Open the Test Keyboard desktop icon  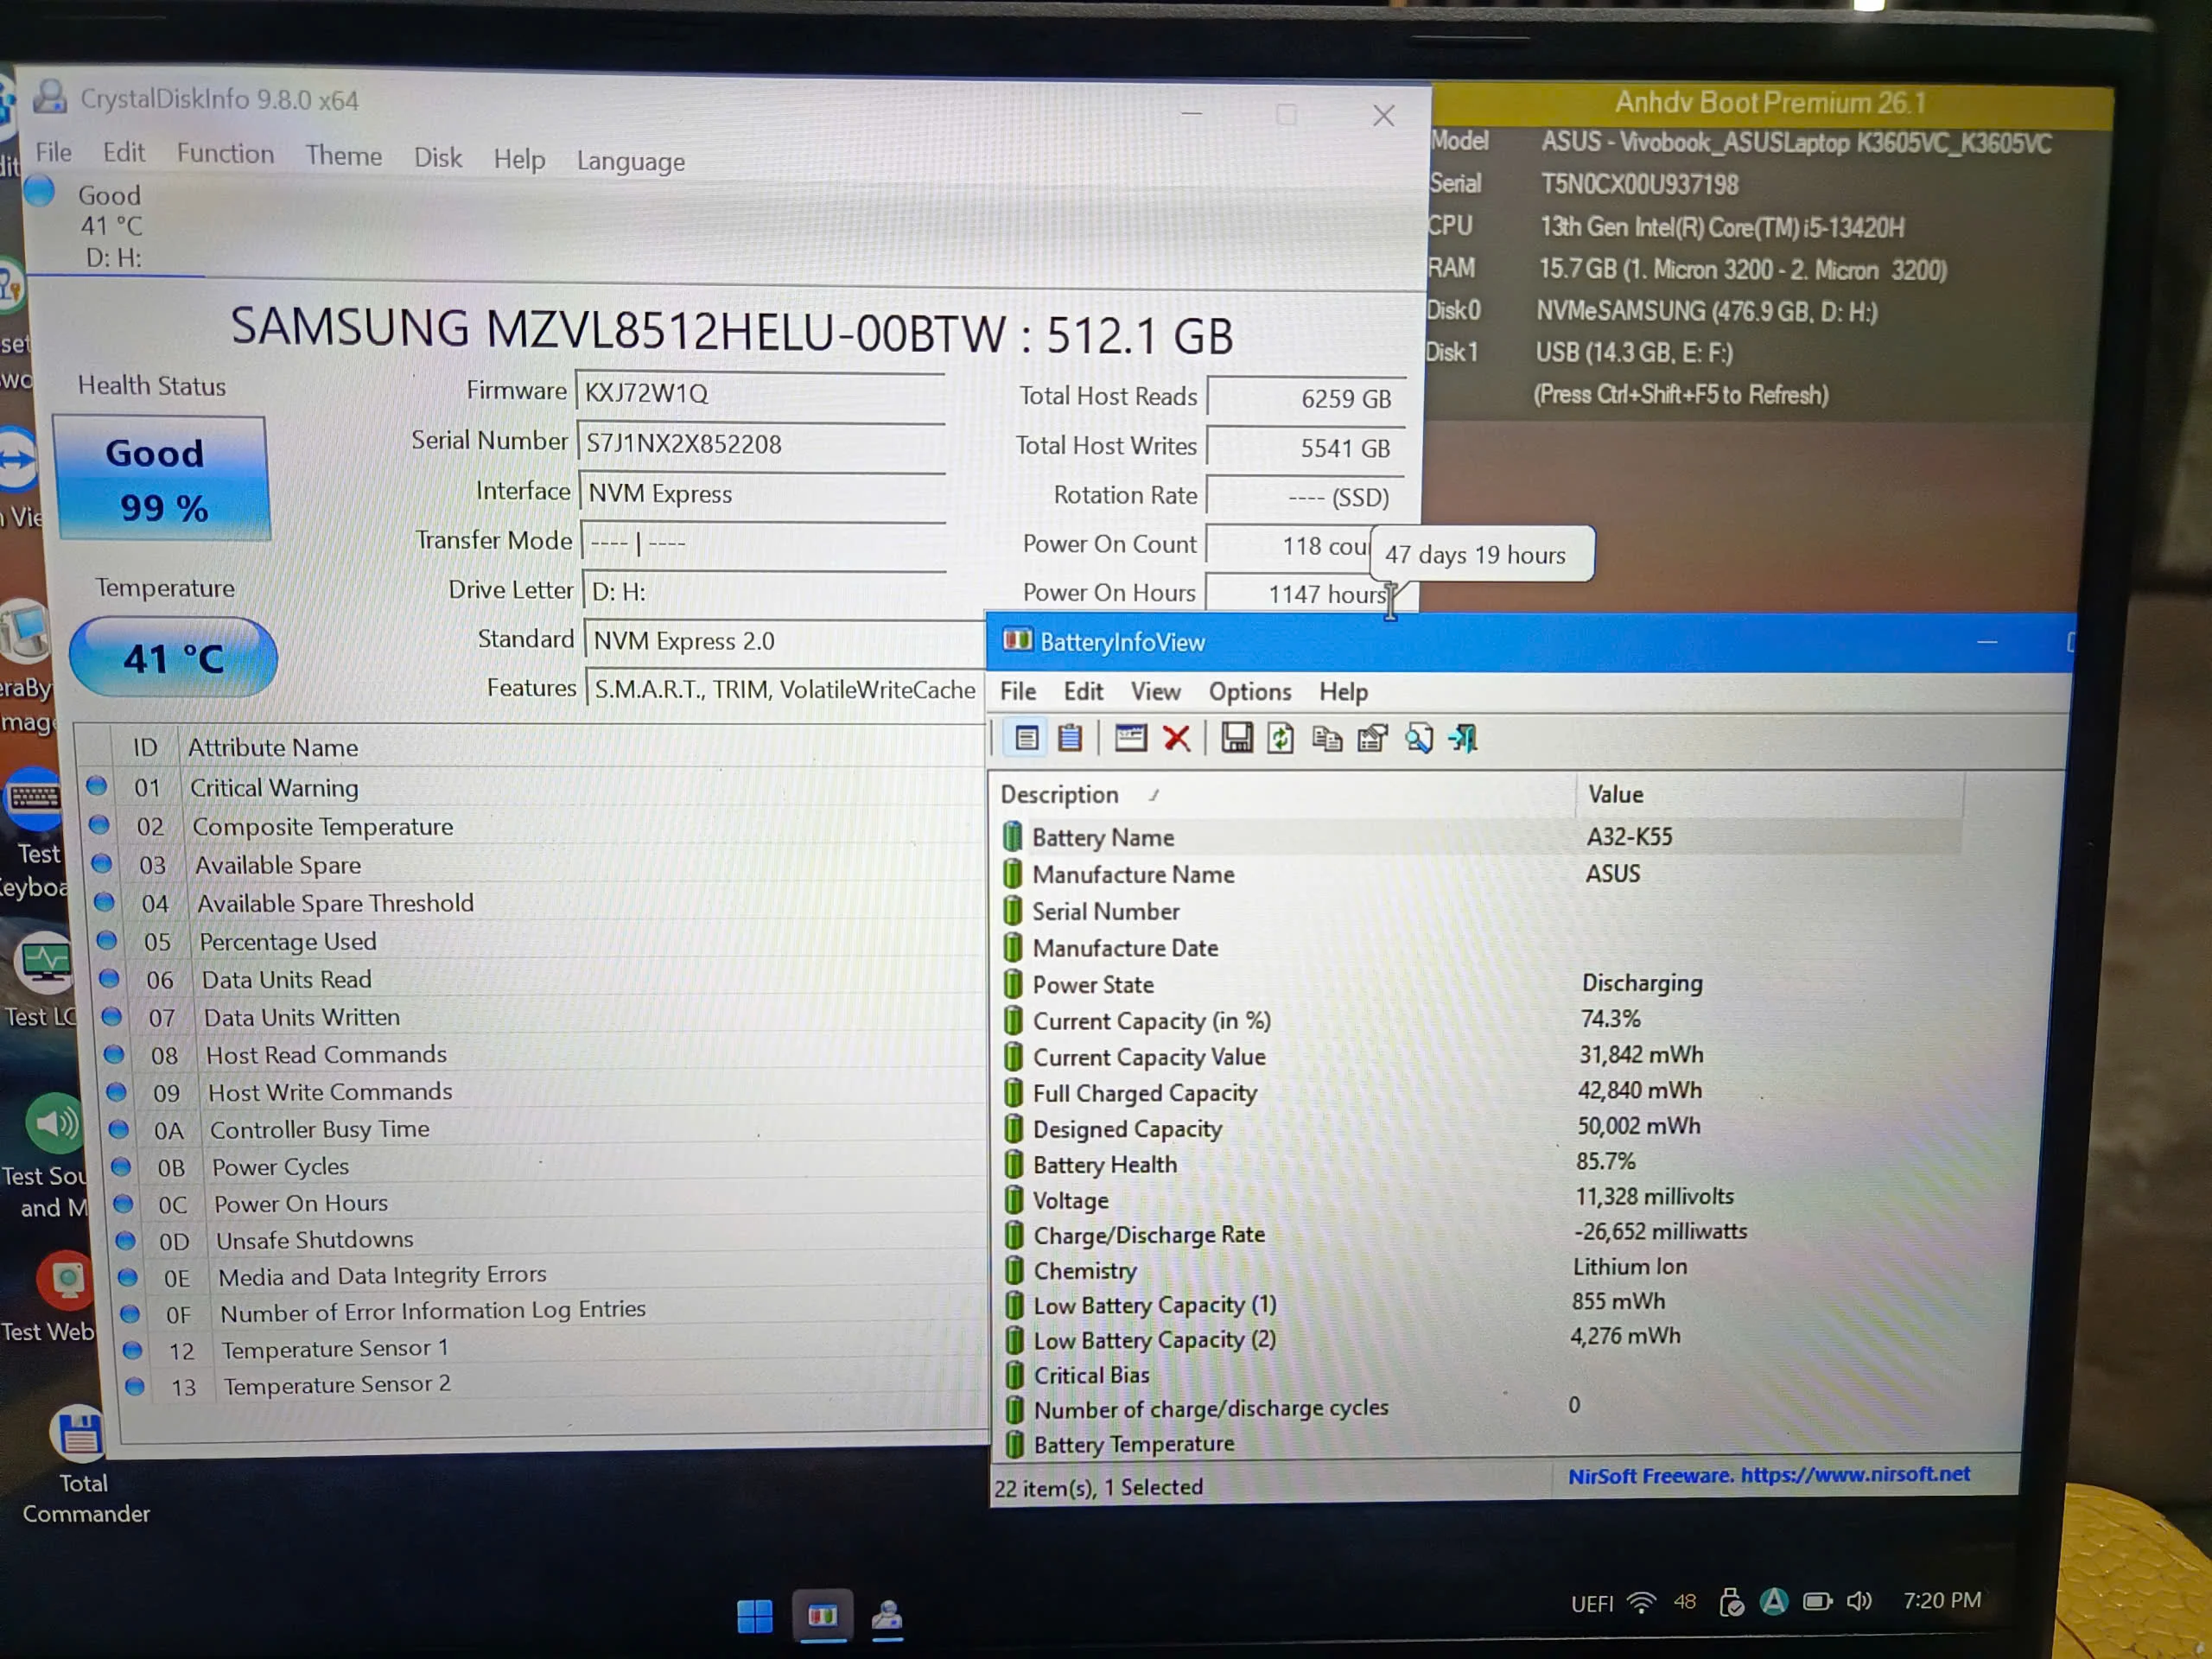36,834
